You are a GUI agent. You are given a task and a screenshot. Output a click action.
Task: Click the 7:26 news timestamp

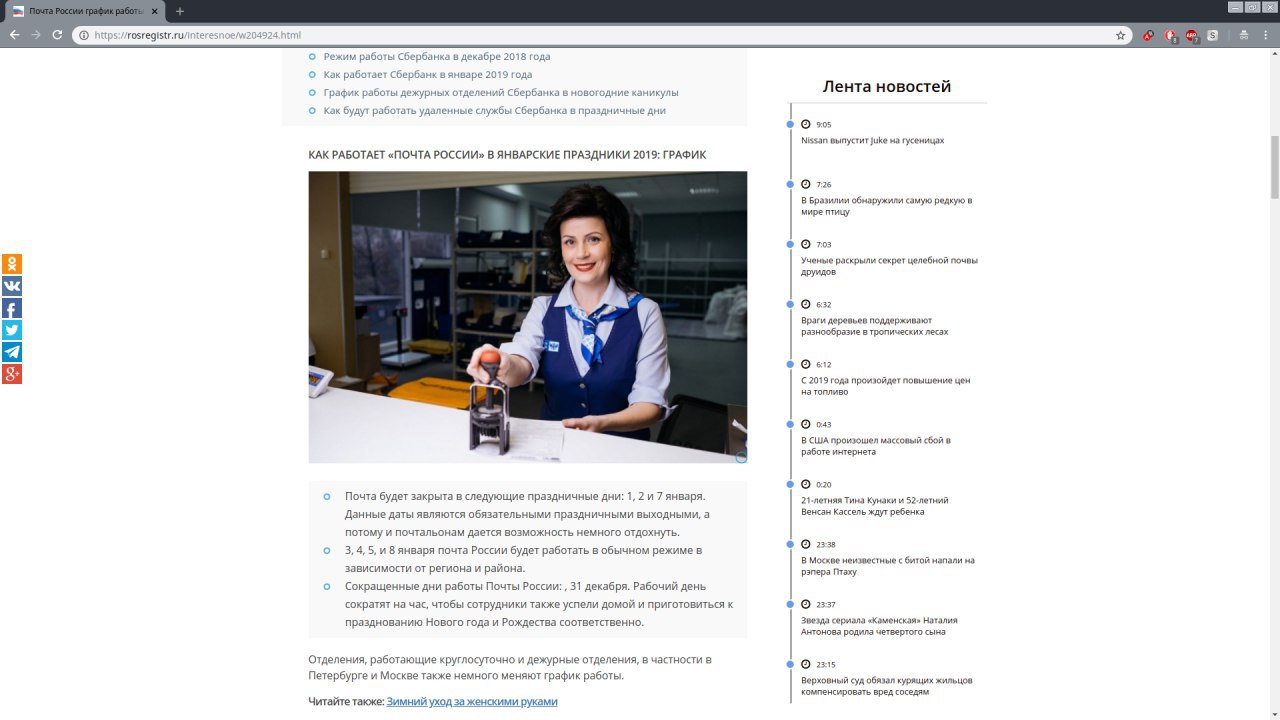[823, 185]
